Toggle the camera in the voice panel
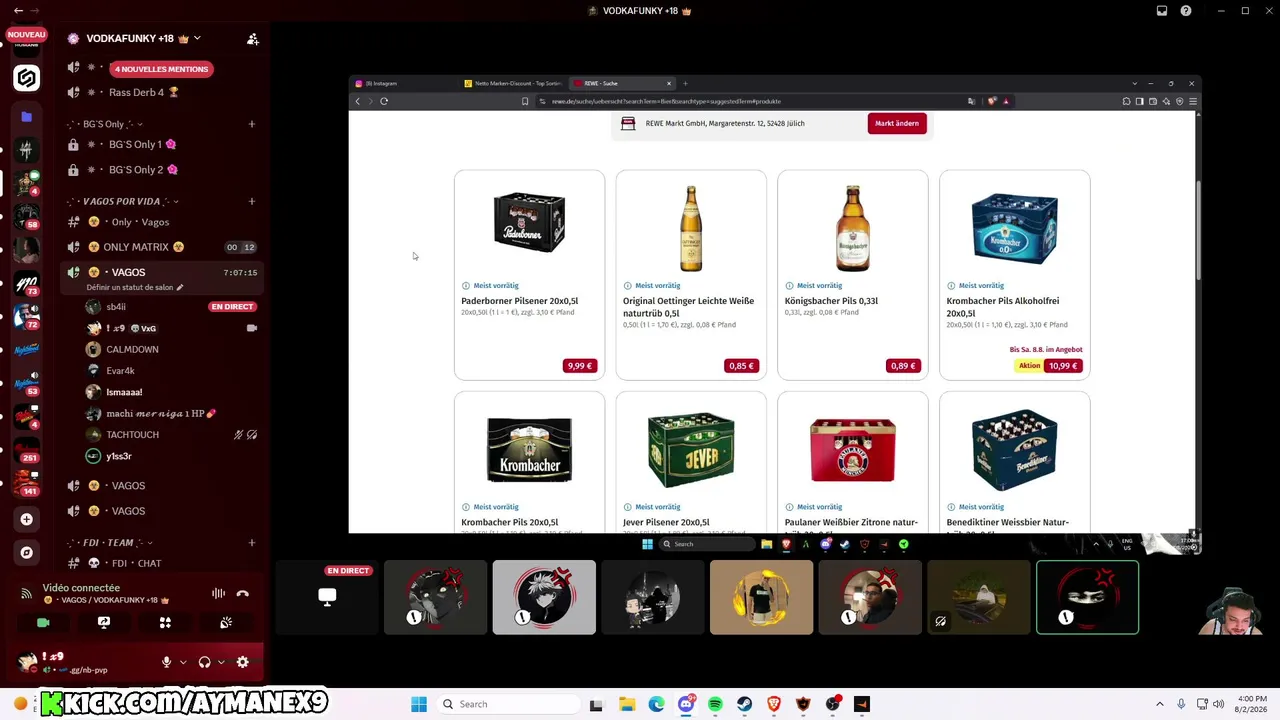Screen dimensions: 1280x720 pos(43,622)
